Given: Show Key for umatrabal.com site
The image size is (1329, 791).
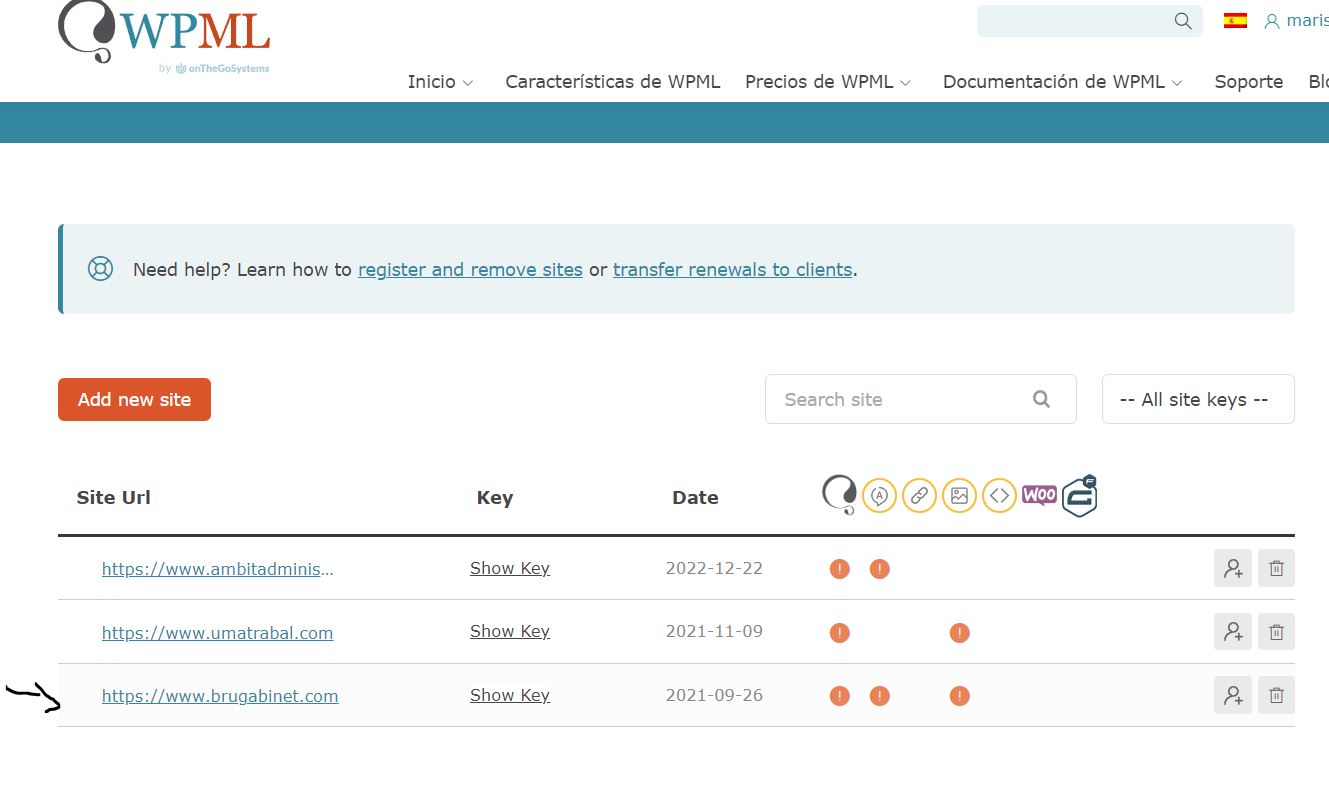Looking at the screenshot, I should [510, 631].
